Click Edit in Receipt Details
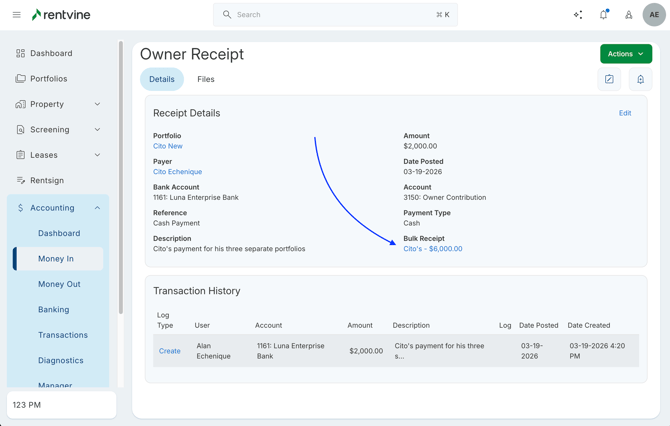Screen dimensions: 670x426 click(624, 113)
